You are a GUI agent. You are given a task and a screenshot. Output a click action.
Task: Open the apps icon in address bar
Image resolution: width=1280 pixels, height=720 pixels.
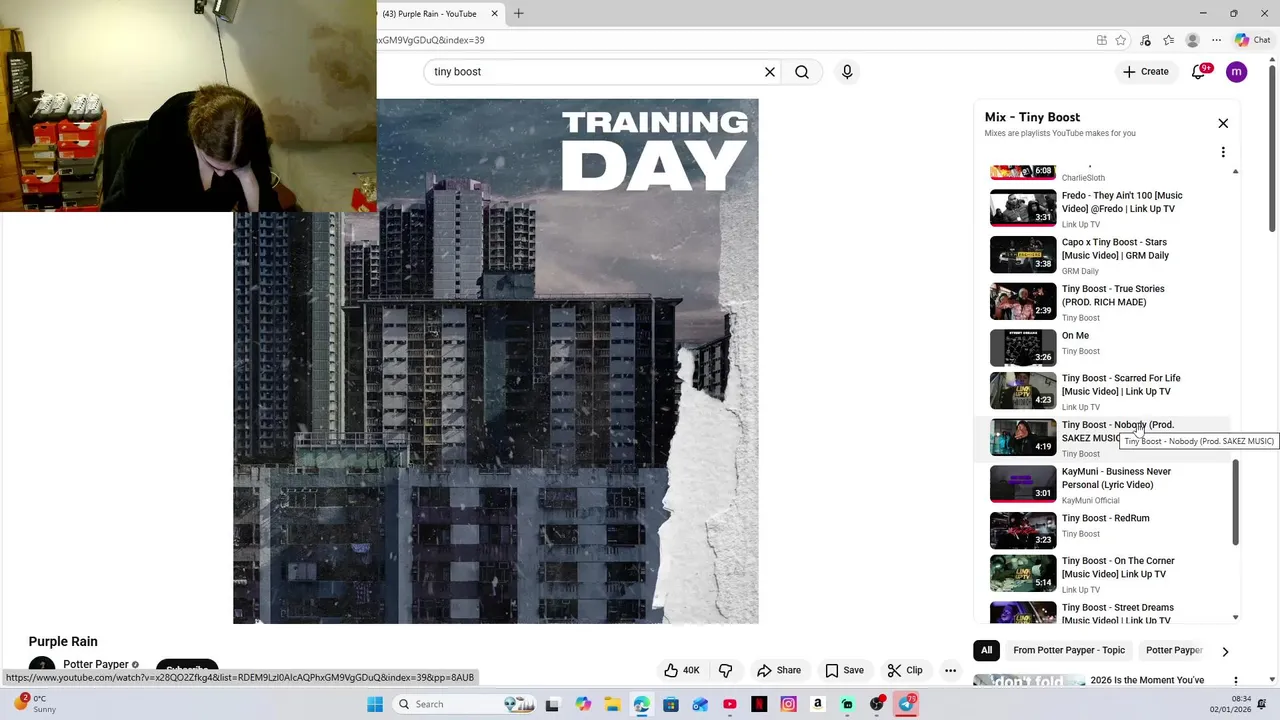tap(1101, 40)
